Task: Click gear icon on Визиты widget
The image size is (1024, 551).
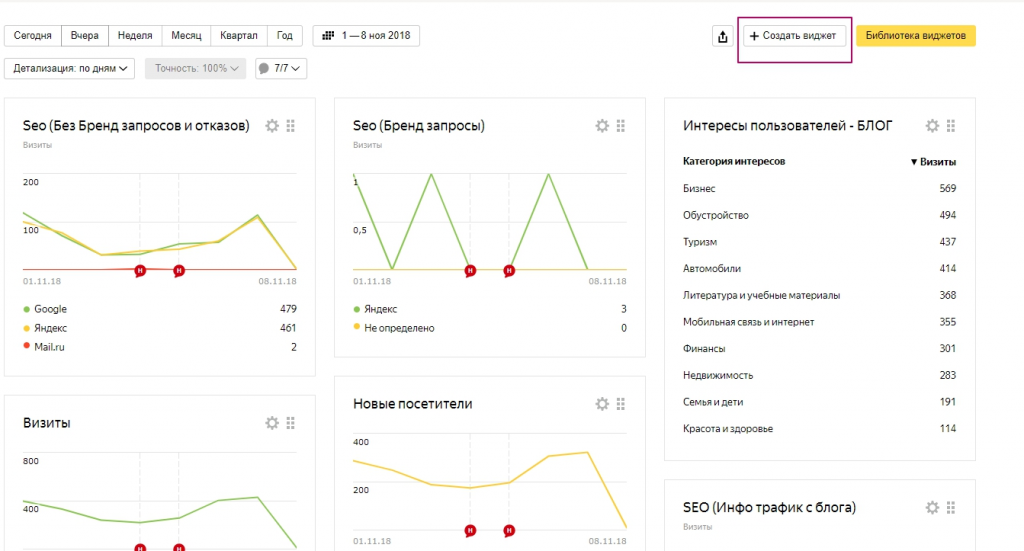Action: [272, 423]
